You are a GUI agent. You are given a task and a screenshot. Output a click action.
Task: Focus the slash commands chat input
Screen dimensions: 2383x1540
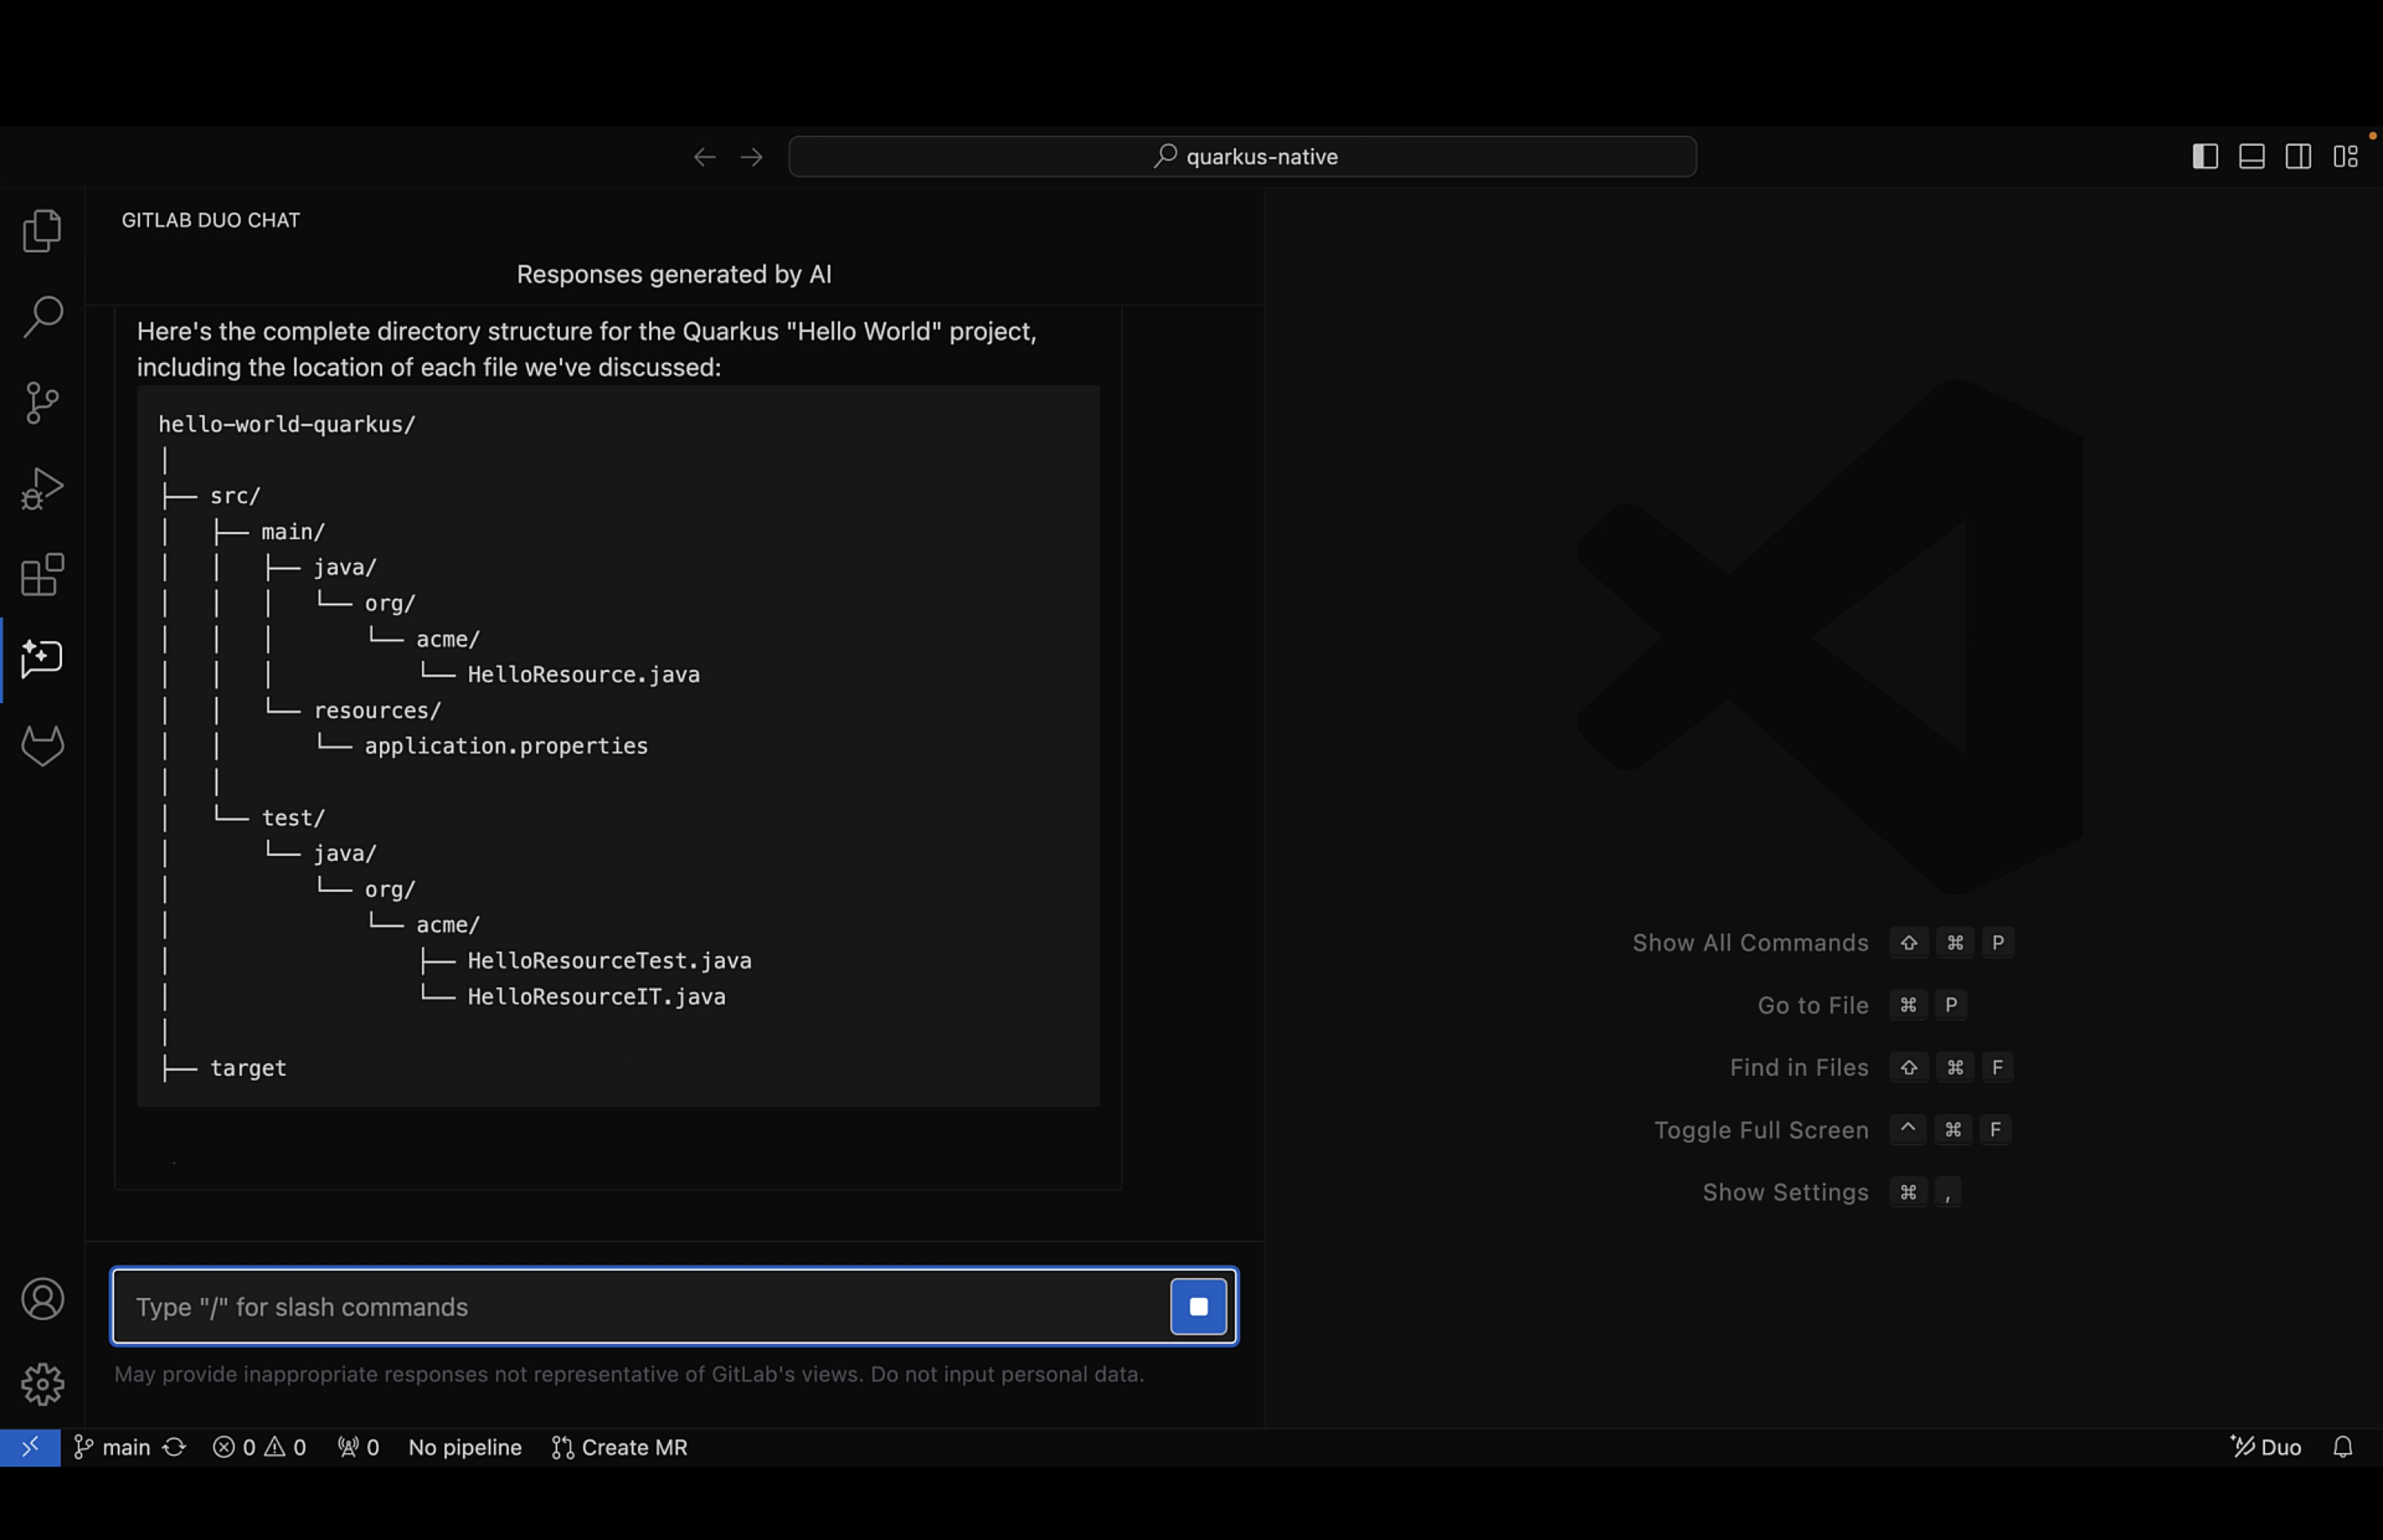tap(640, 1307)
